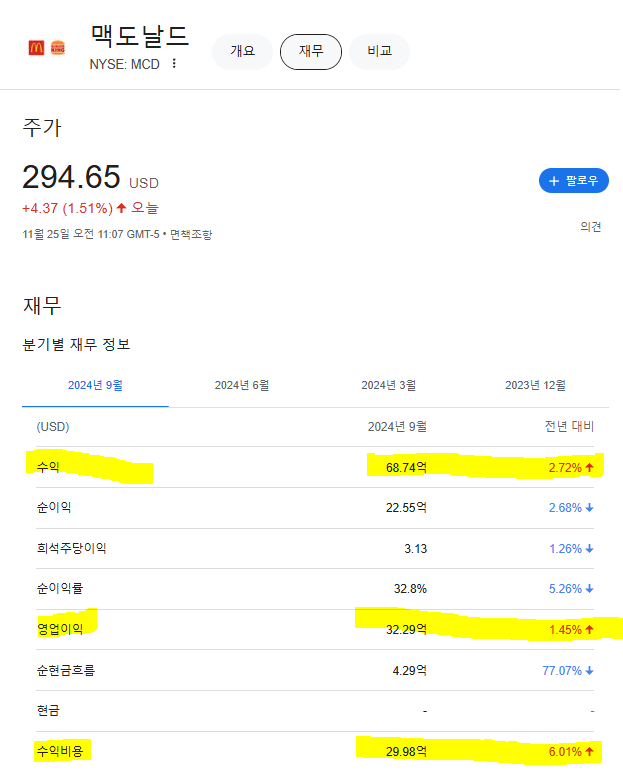Select the 2024년 3월 quarter tab

tap(389, 386)
